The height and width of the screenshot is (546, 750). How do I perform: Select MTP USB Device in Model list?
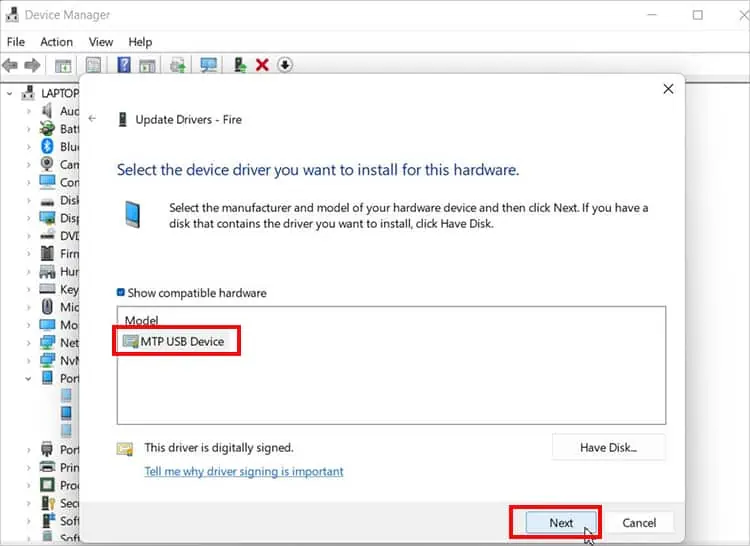tap(174, 341)
